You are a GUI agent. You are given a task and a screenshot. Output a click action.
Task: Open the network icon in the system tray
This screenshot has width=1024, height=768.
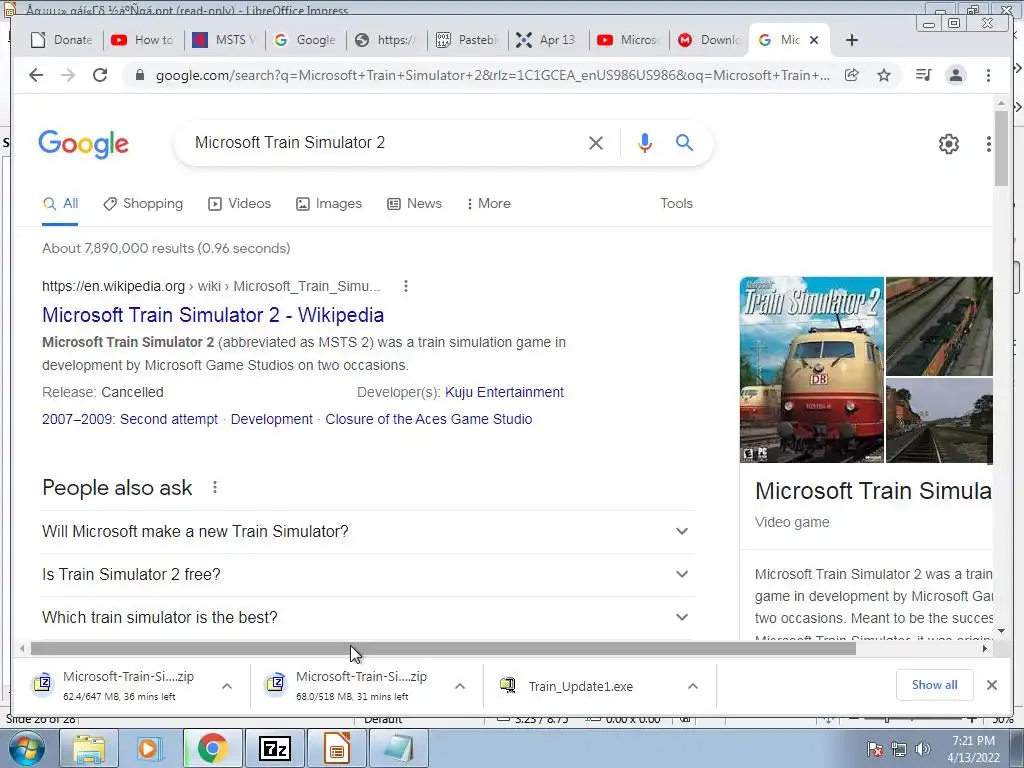(x=899, y=749)
